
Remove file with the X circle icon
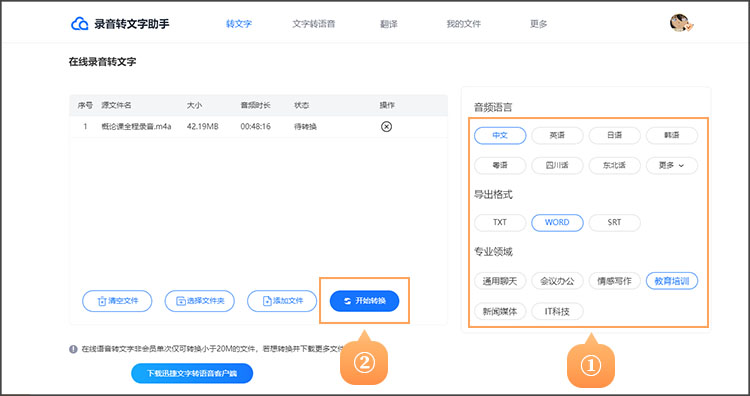[x=386, y=127]
